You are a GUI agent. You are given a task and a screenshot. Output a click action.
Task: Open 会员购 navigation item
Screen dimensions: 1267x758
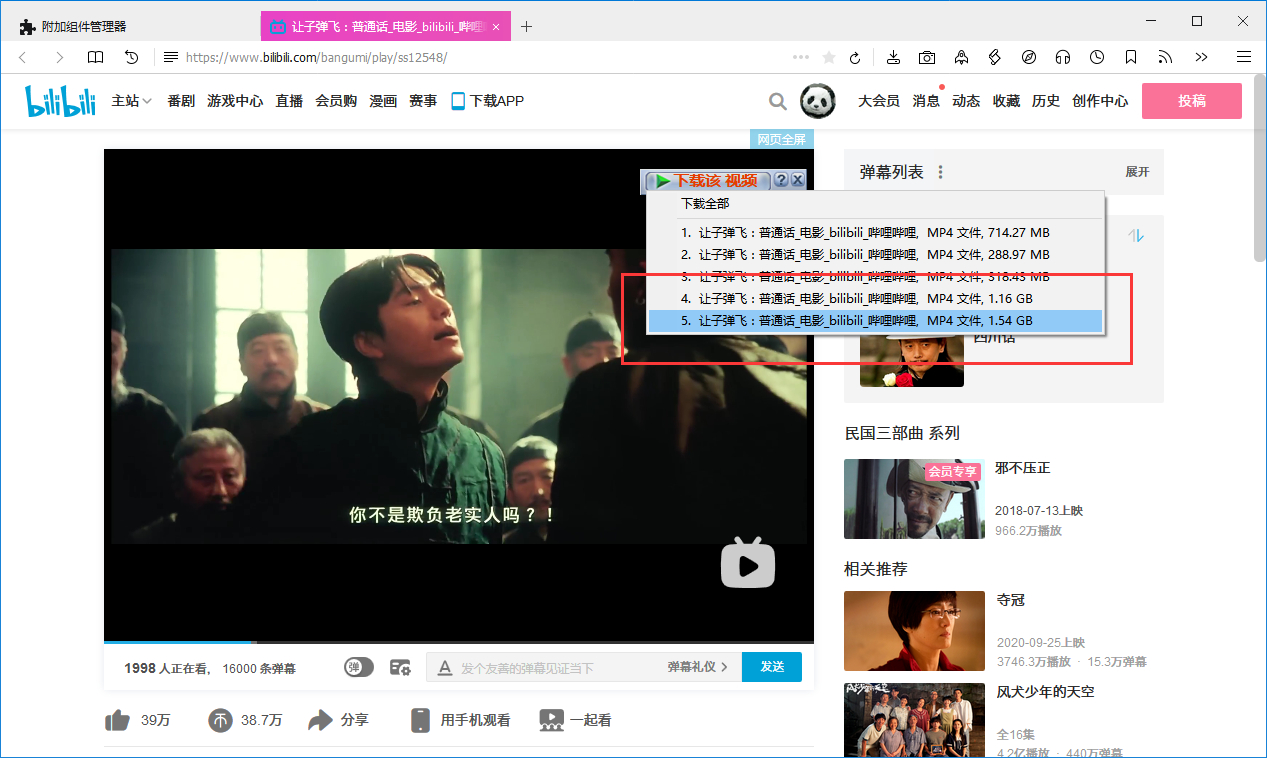pyautogui.click(x=336, y=101)
